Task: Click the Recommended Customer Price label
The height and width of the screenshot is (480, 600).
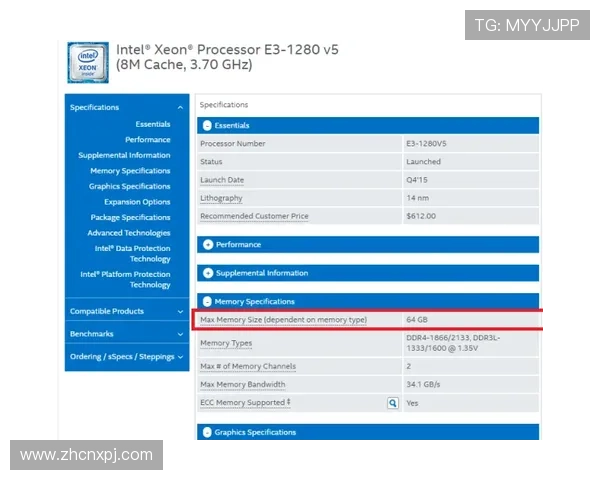Action: click(x=254, y=216)
